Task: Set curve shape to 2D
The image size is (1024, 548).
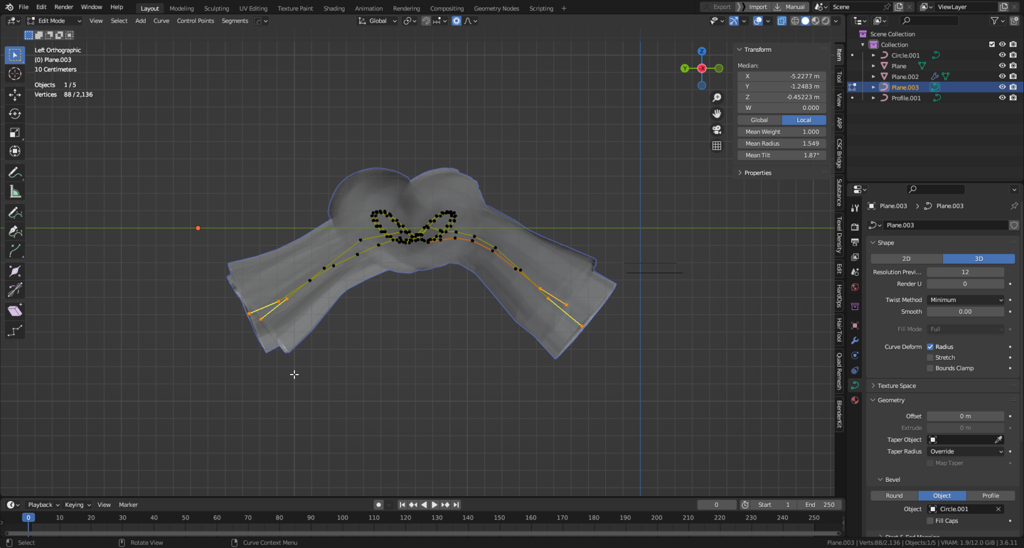Action: coord(906,258)
